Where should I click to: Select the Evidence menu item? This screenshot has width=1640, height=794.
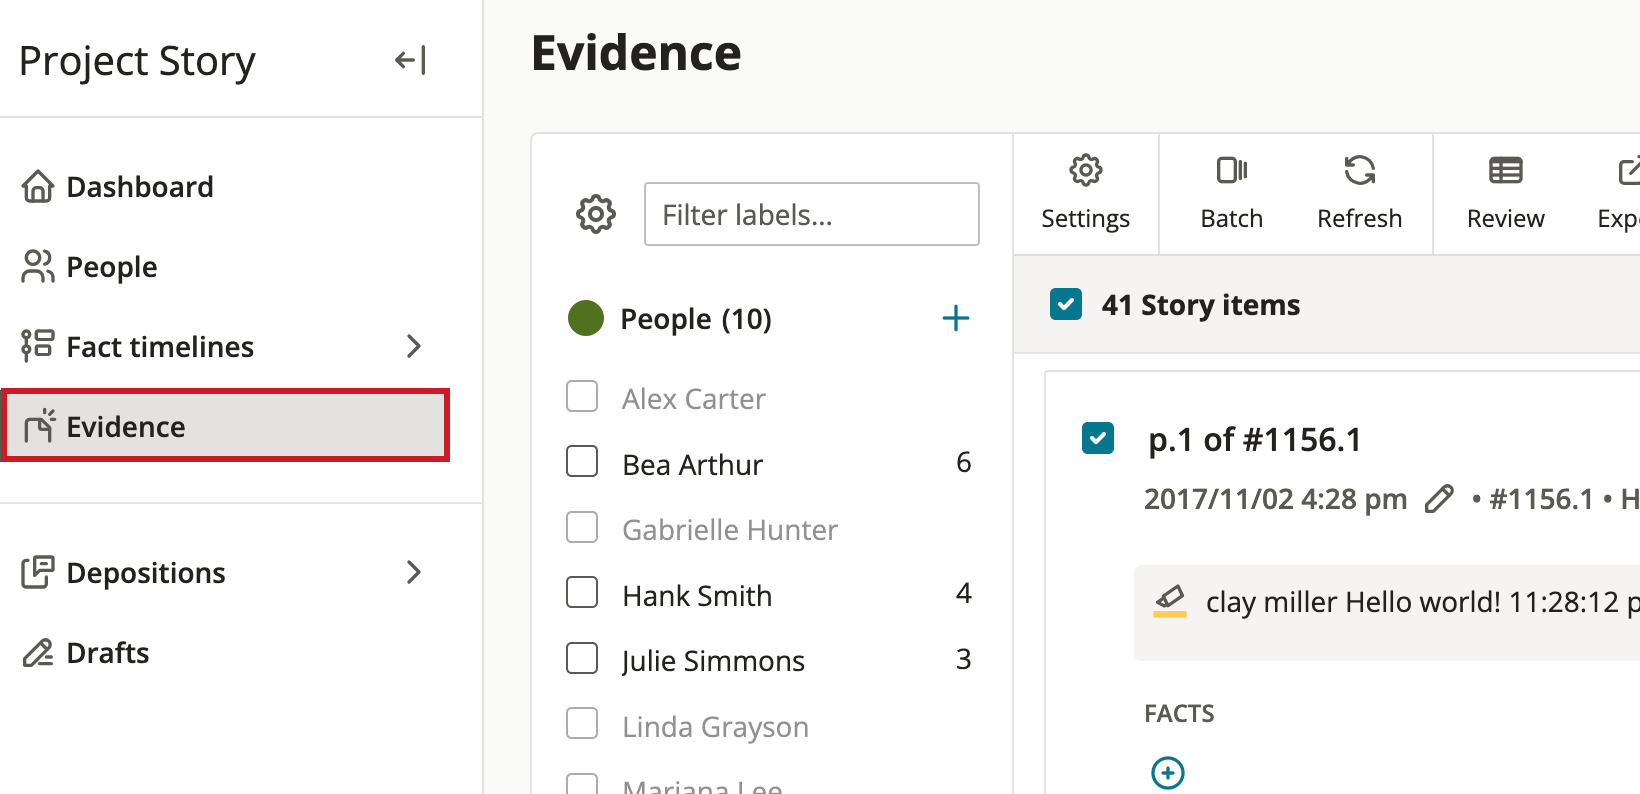click(x=225, y=426)
